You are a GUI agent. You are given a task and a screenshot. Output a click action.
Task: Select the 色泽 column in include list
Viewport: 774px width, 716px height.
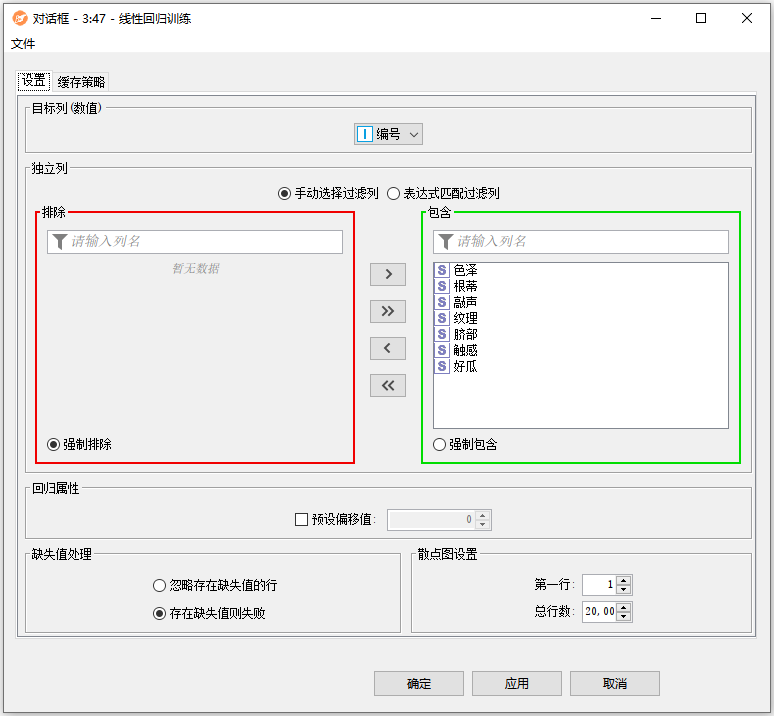[x=581, y=270]
